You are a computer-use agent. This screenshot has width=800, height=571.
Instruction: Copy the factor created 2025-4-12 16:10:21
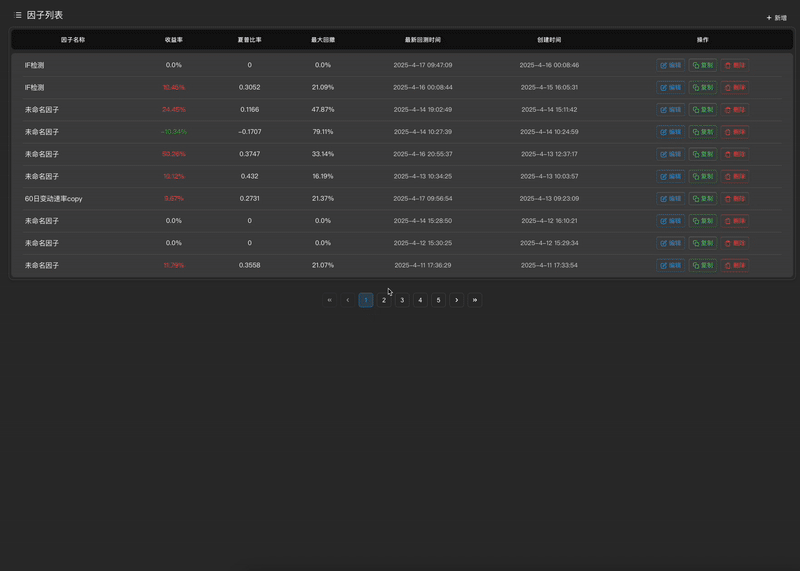[703, 221]
